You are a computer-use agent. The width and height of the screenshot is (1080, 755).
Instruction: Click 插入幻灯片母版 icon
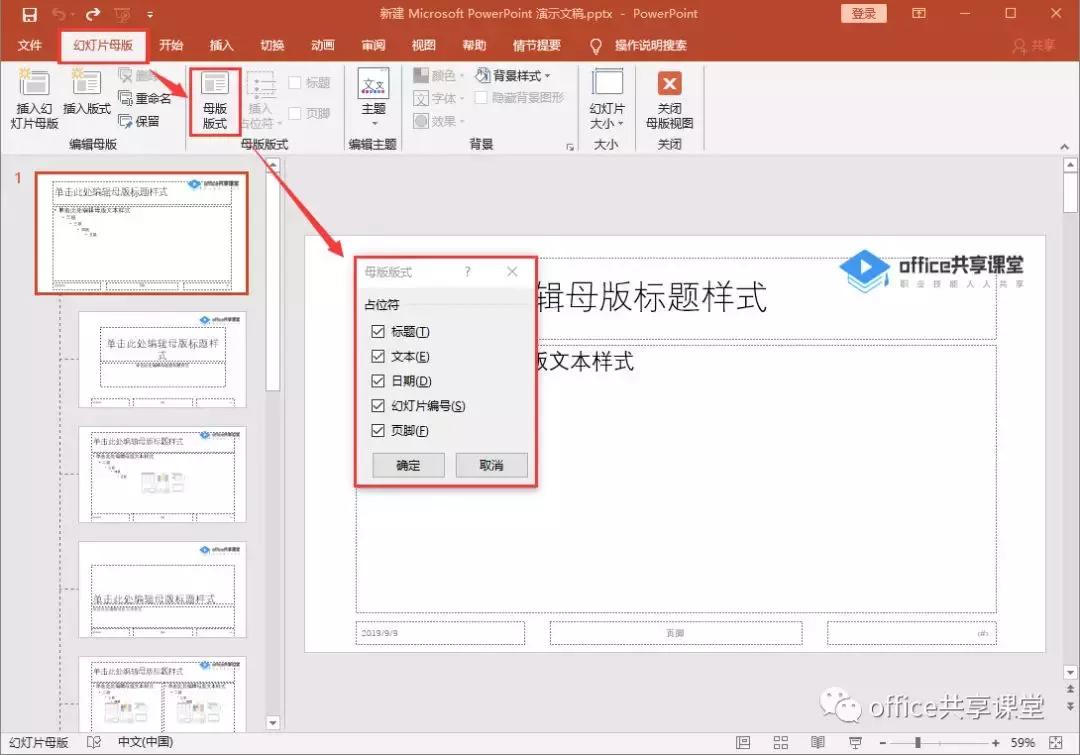point(34,100)
